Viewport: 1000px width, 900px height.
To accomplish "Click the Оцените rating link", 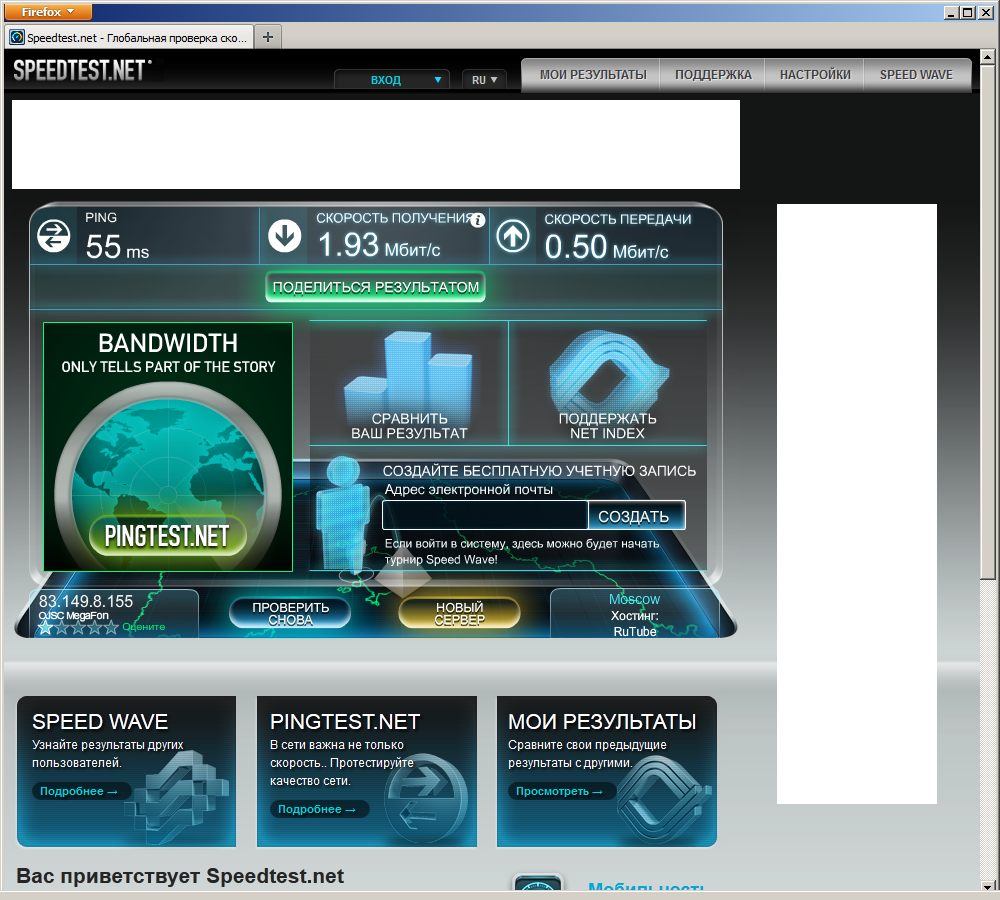I will [x=143, y=627].
